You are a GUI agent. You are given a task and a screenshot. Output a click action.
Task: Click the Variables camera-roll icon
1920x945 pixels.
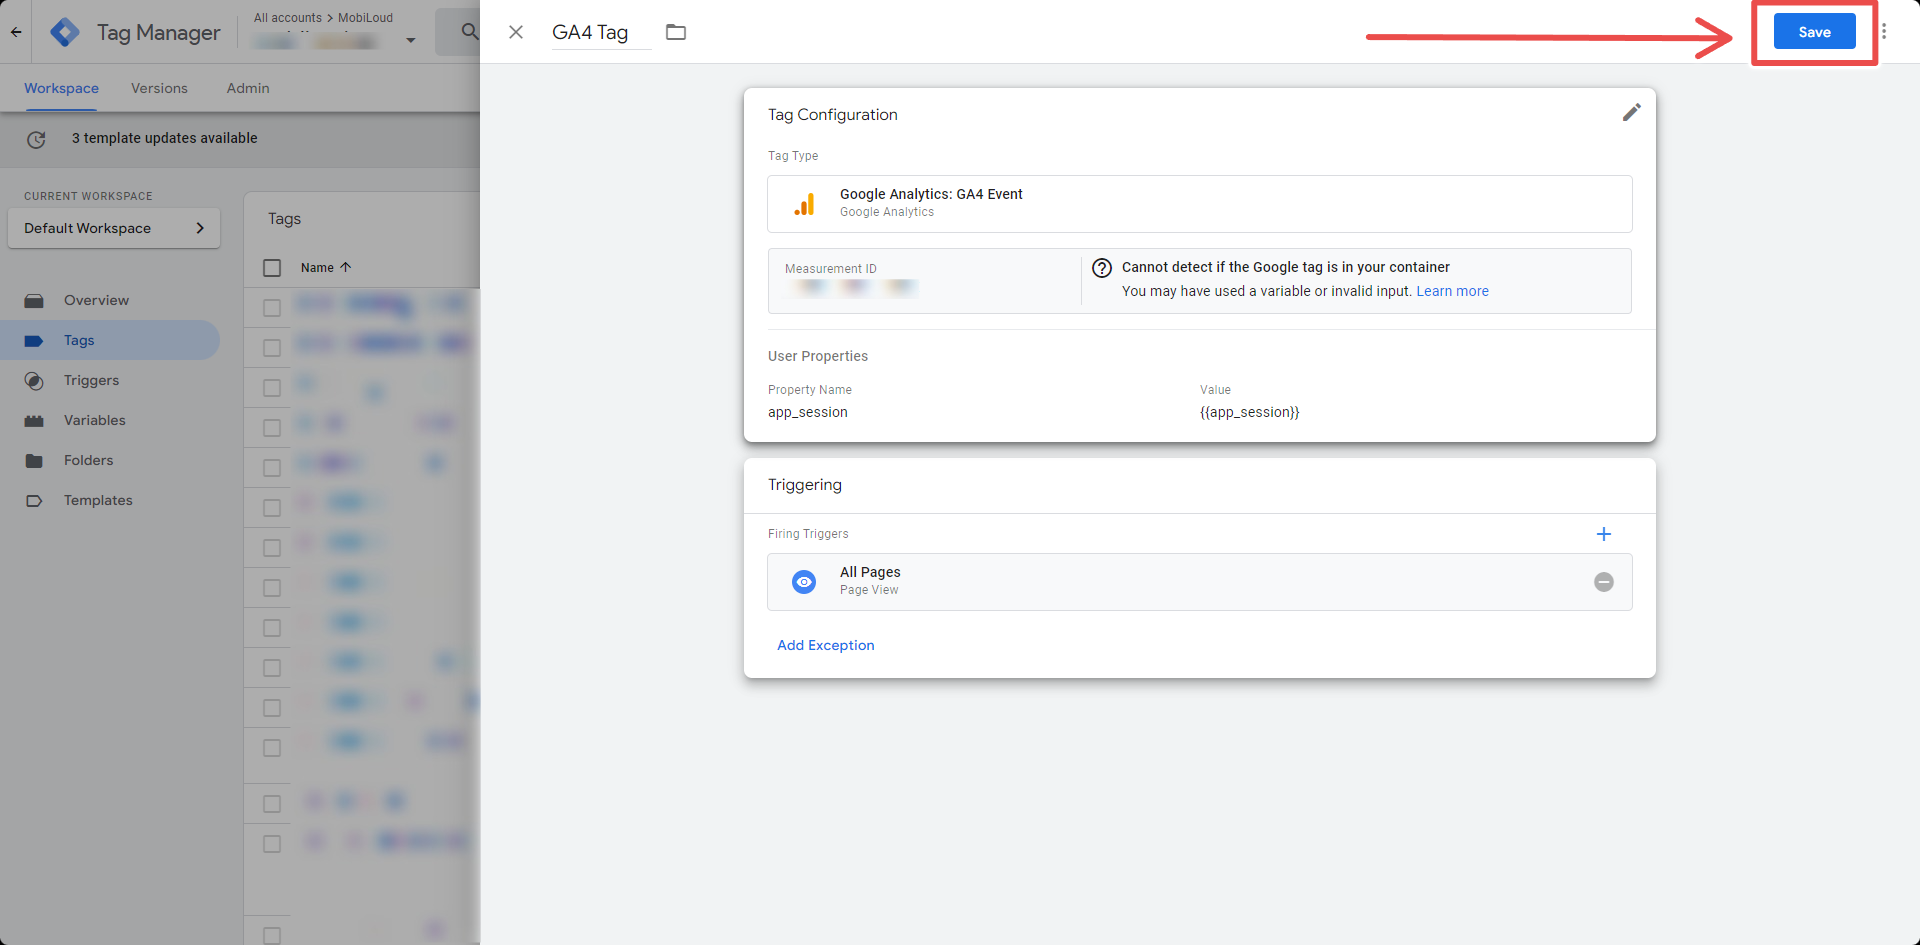point(34,420)
